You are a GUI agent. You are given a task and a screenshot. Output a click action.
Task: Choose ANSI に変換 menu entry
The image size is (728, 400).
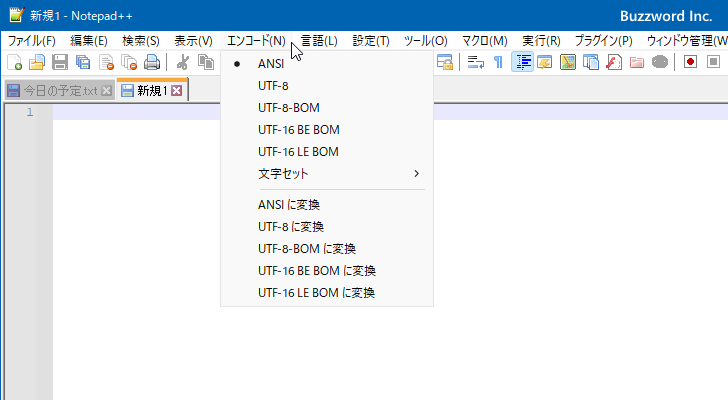pos(327,205)
